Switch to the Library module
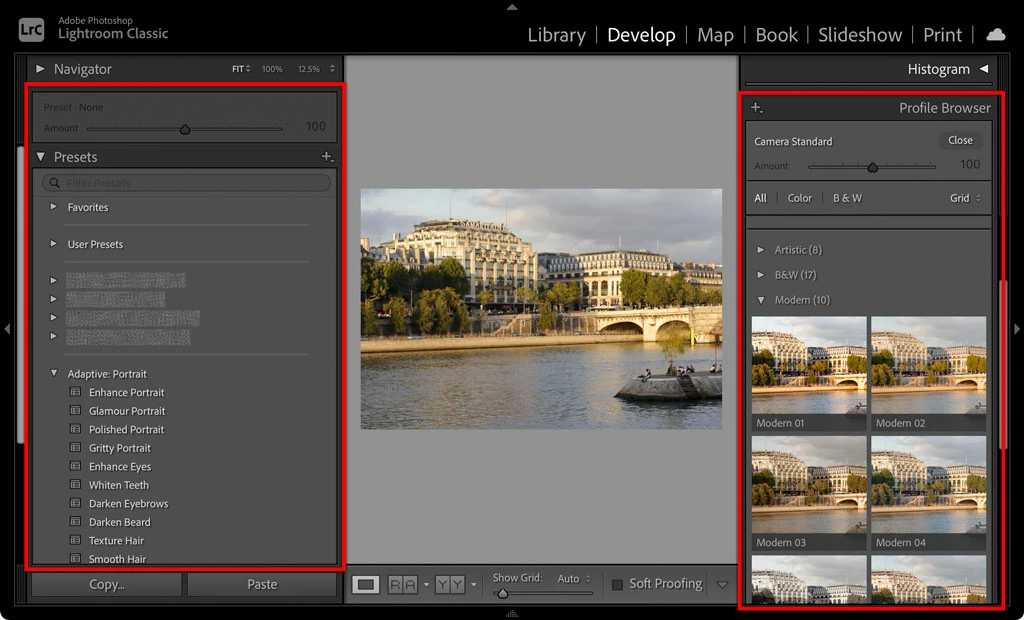1024x620 pixels. pos(556,35)
